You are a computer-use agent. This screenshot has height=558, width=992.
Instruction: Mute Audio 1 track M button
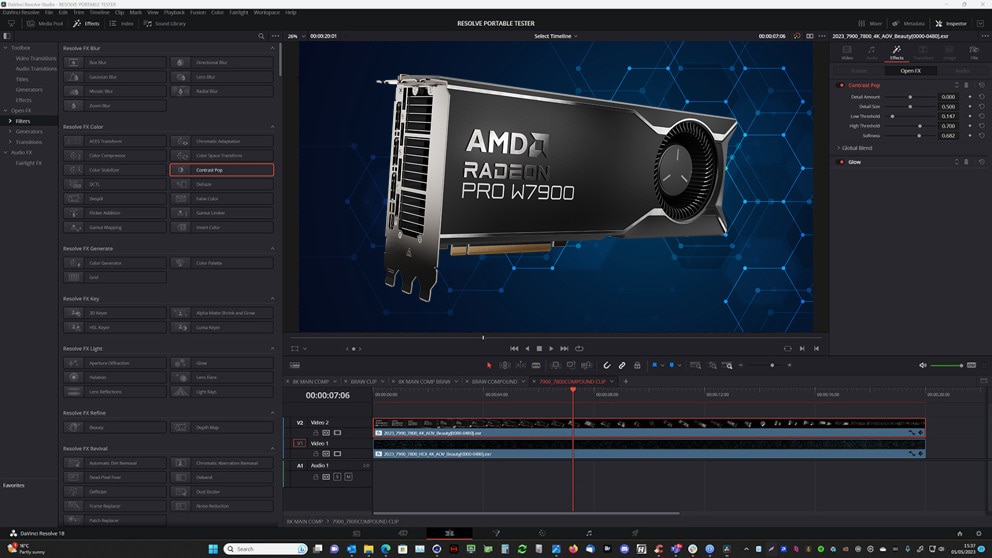(x=348, y=476)
